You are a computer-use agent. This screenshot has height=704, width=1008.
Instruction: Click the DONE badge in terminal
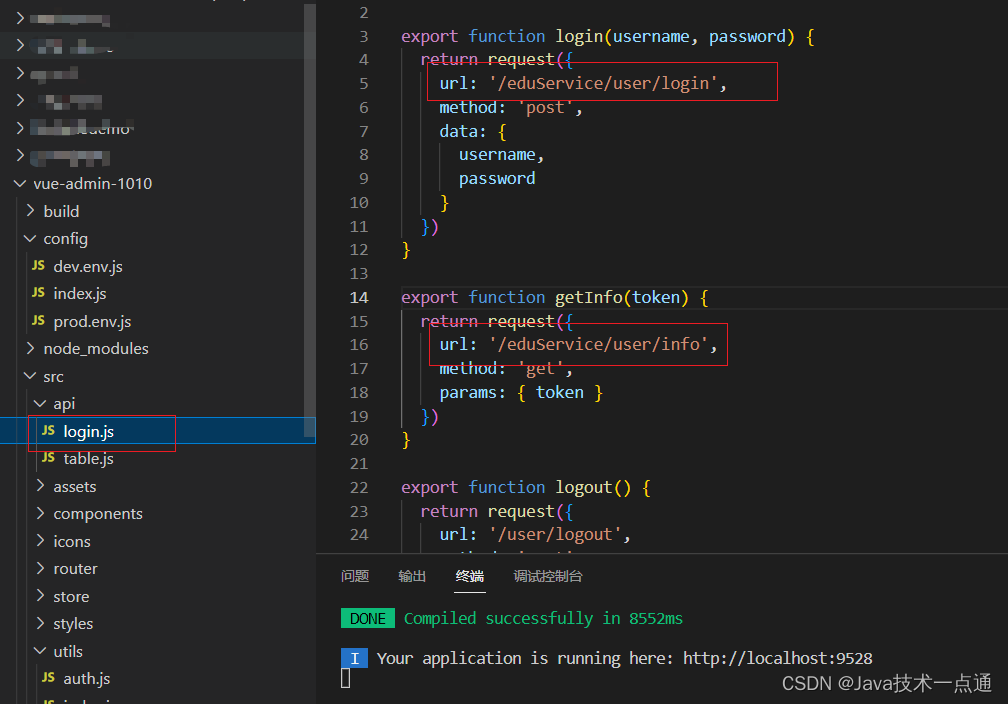pos(368,618)
